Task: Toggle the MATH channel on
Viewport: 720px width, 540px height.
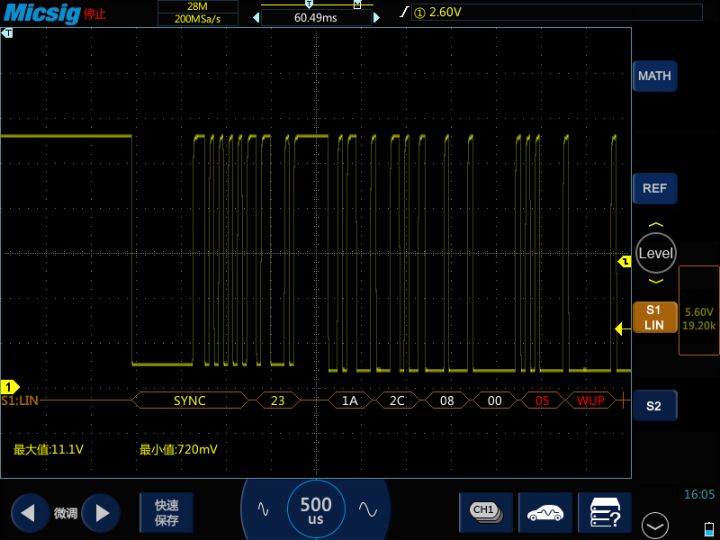Action: click(654, 76)
